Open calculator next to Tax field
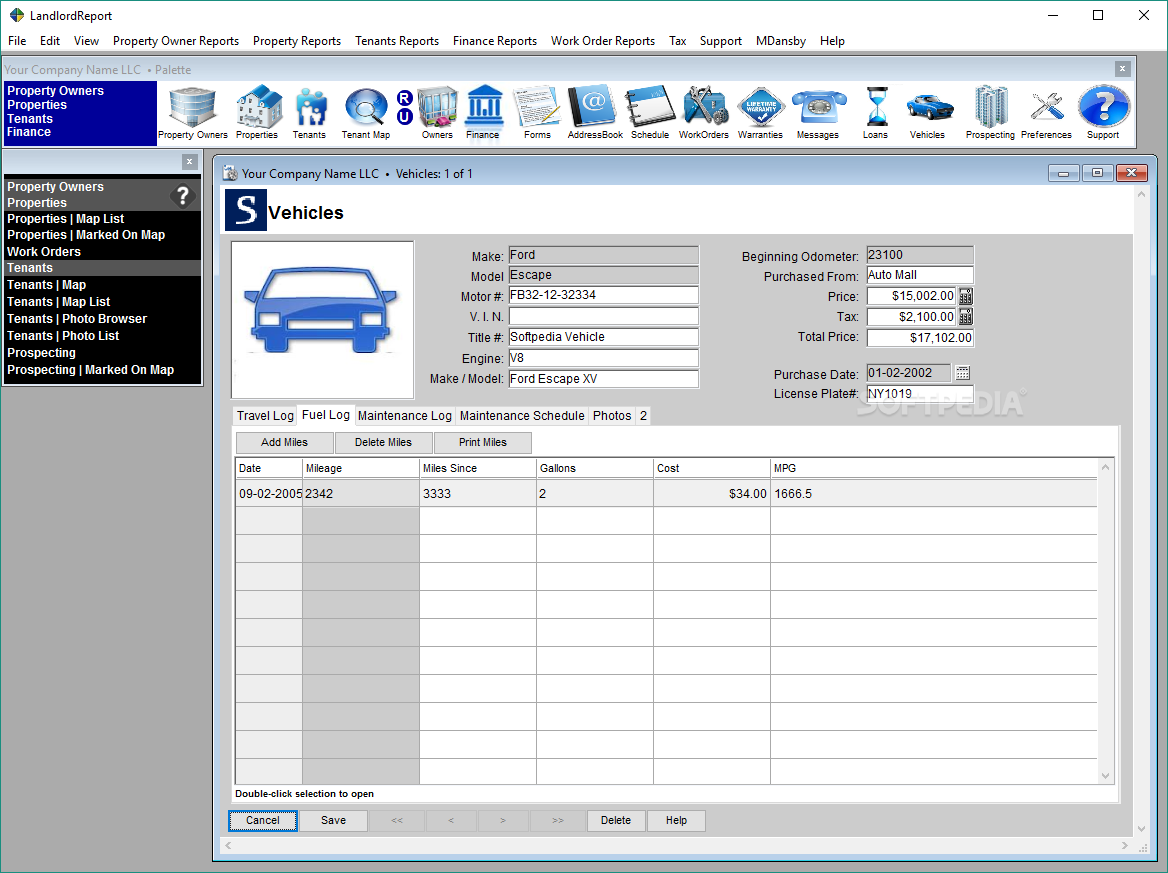Image resolution: width=1168 pixels, height=873 pixels. tap(965, 317)
